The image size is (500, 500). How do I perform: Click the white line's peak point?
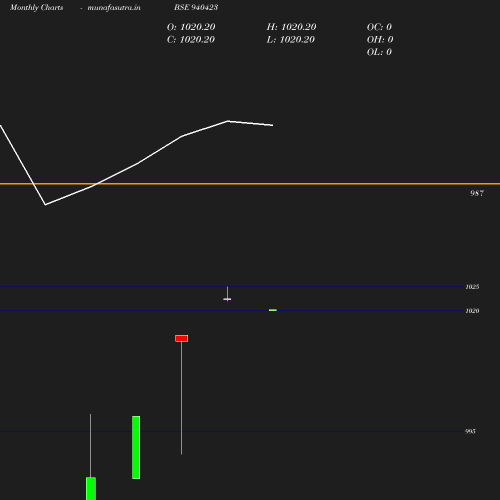click(x=228, y=121)
